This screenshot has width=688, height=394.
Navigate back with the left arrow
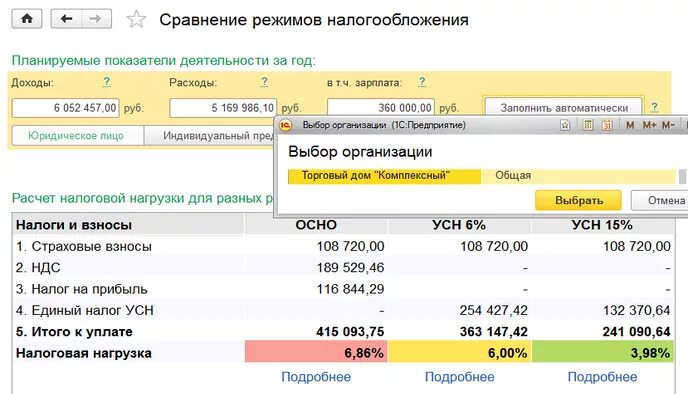click(x=66, y=19)
